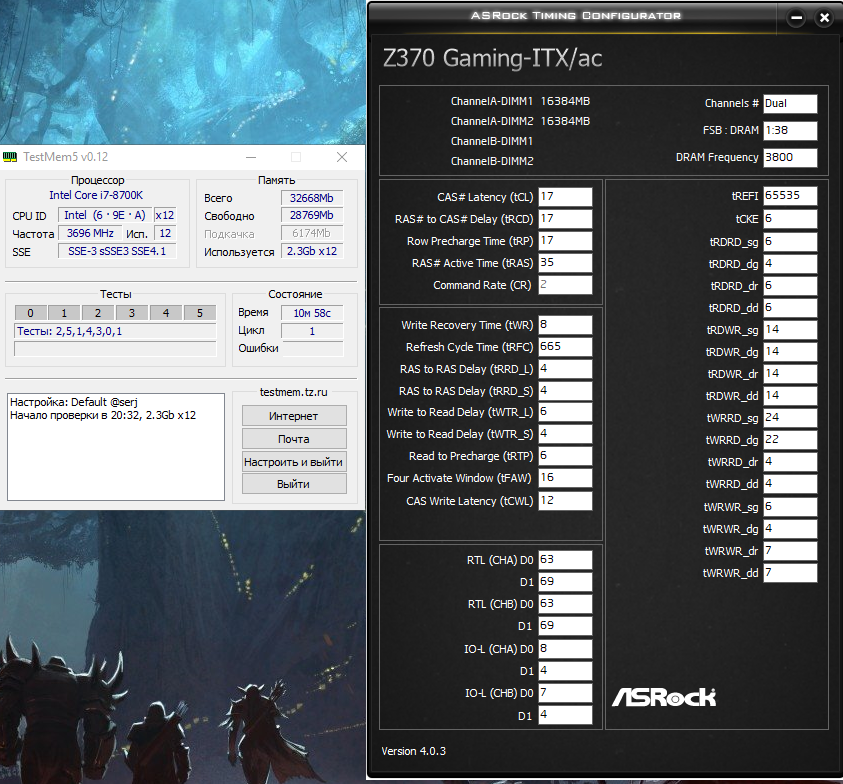Image resolution: width=843 pixels, height=784 pixels.
Task: Select test block 2 in Тесты
Action: pos(98,312)
